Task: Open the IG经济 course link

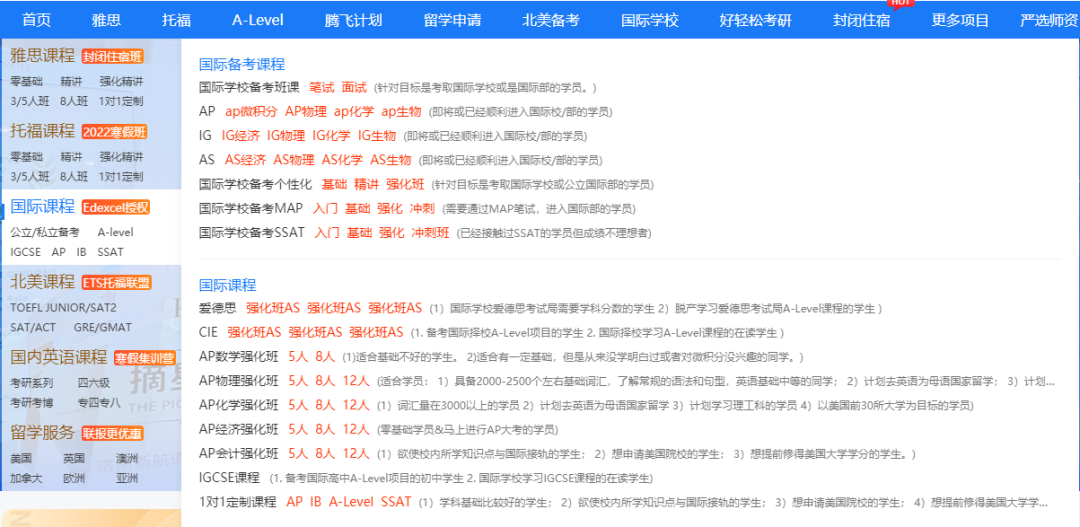Action: (x=240, y=136)
